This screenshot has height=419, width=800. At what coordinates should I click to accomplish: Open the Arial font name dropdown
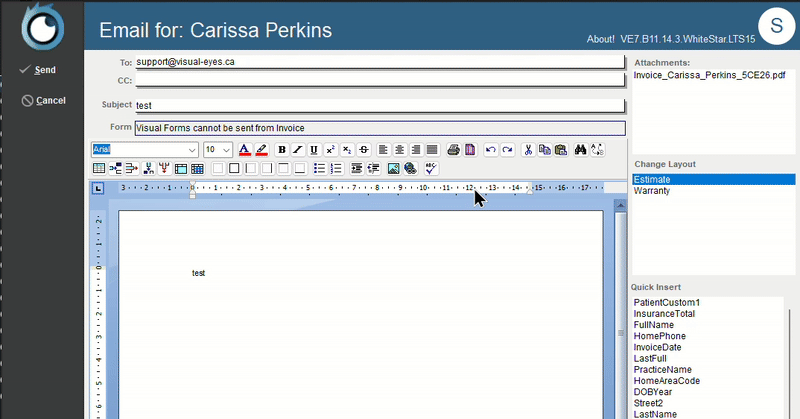click(192, 150)
